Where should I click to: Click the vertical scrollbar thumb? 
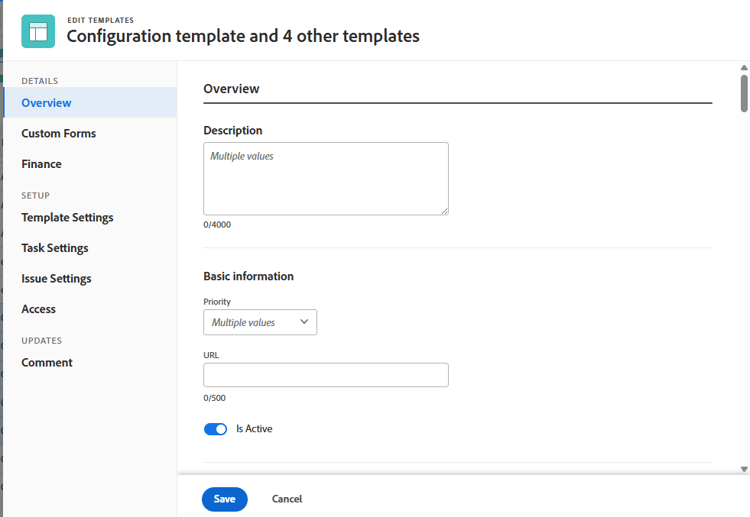point(744,93)
